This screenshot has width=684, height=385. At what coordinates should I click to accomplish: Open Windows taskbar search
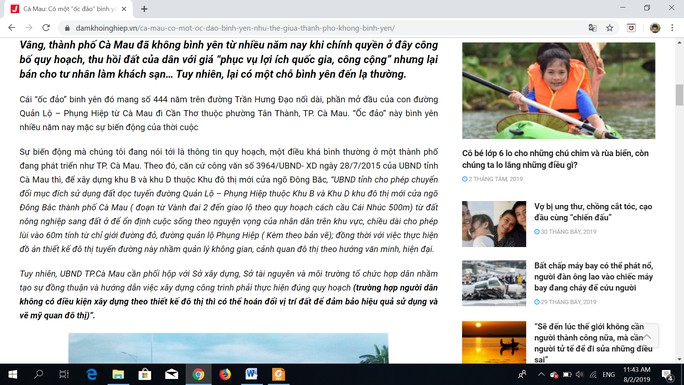tap(38, 374)
